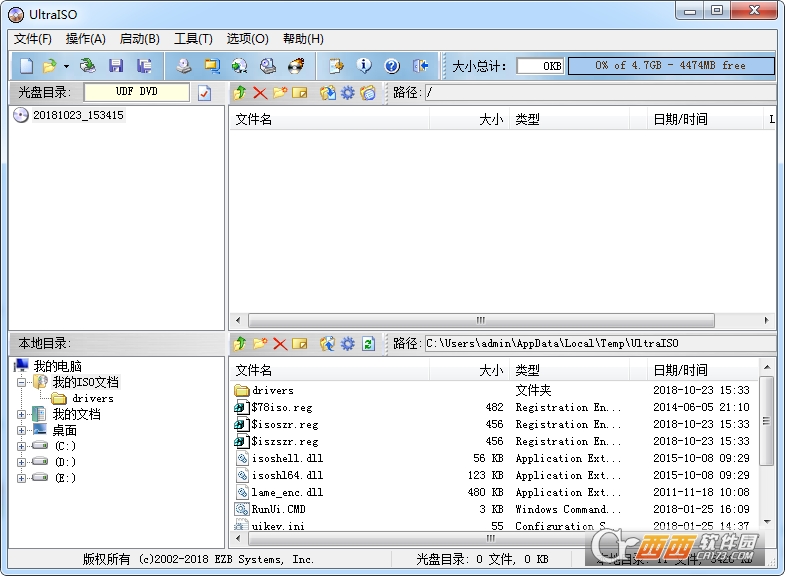
Task: Click the New file icon in toolbar
Action: tap(26, 66)
